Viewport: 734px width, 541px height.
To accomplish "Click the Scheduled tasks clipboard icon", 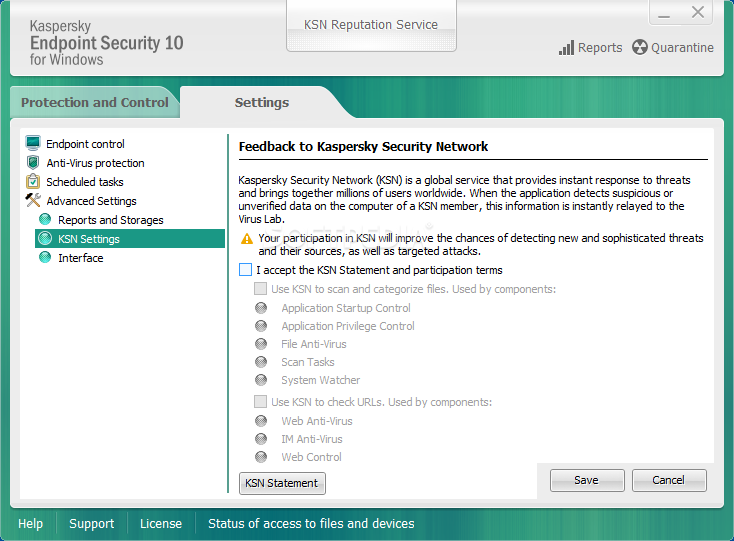I will coord(34,182).
